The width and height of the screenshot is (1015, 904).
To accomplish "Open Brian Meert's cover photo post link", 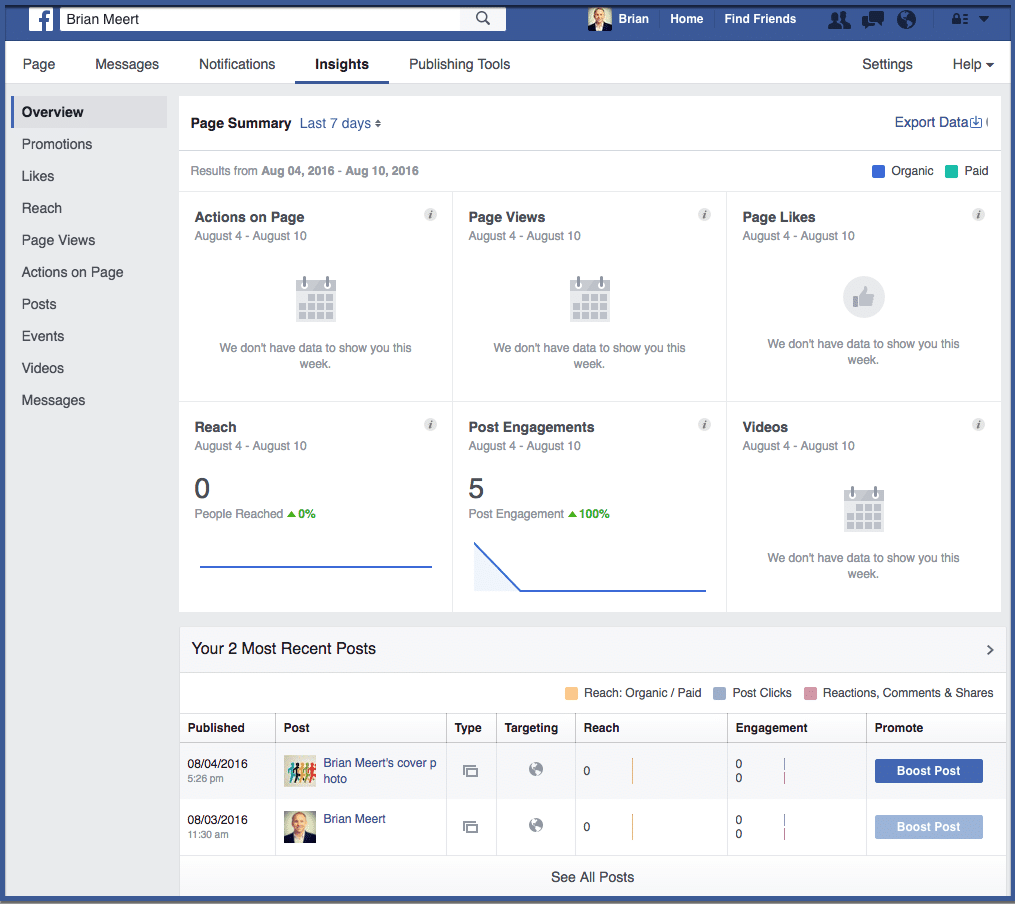I will (x=380, y=771).
